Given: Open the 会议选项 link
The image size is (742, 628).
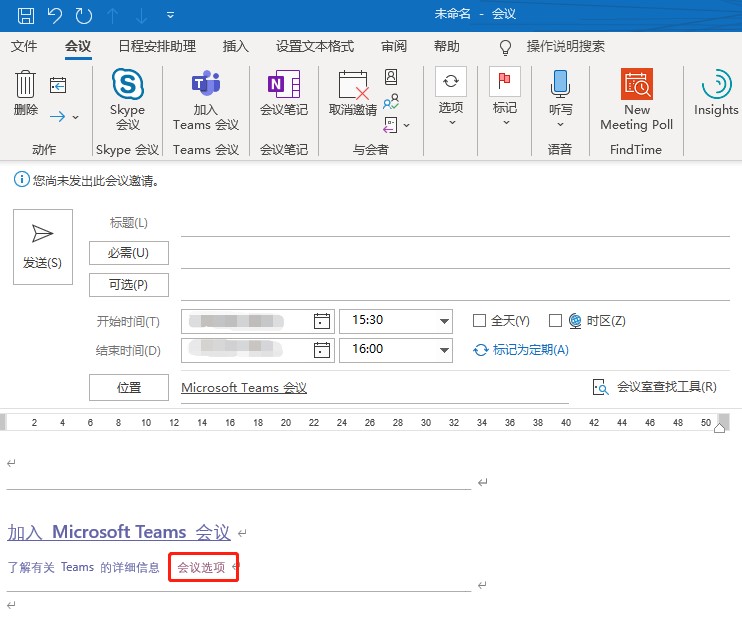Looking at the screenshot, I should 201,567.
